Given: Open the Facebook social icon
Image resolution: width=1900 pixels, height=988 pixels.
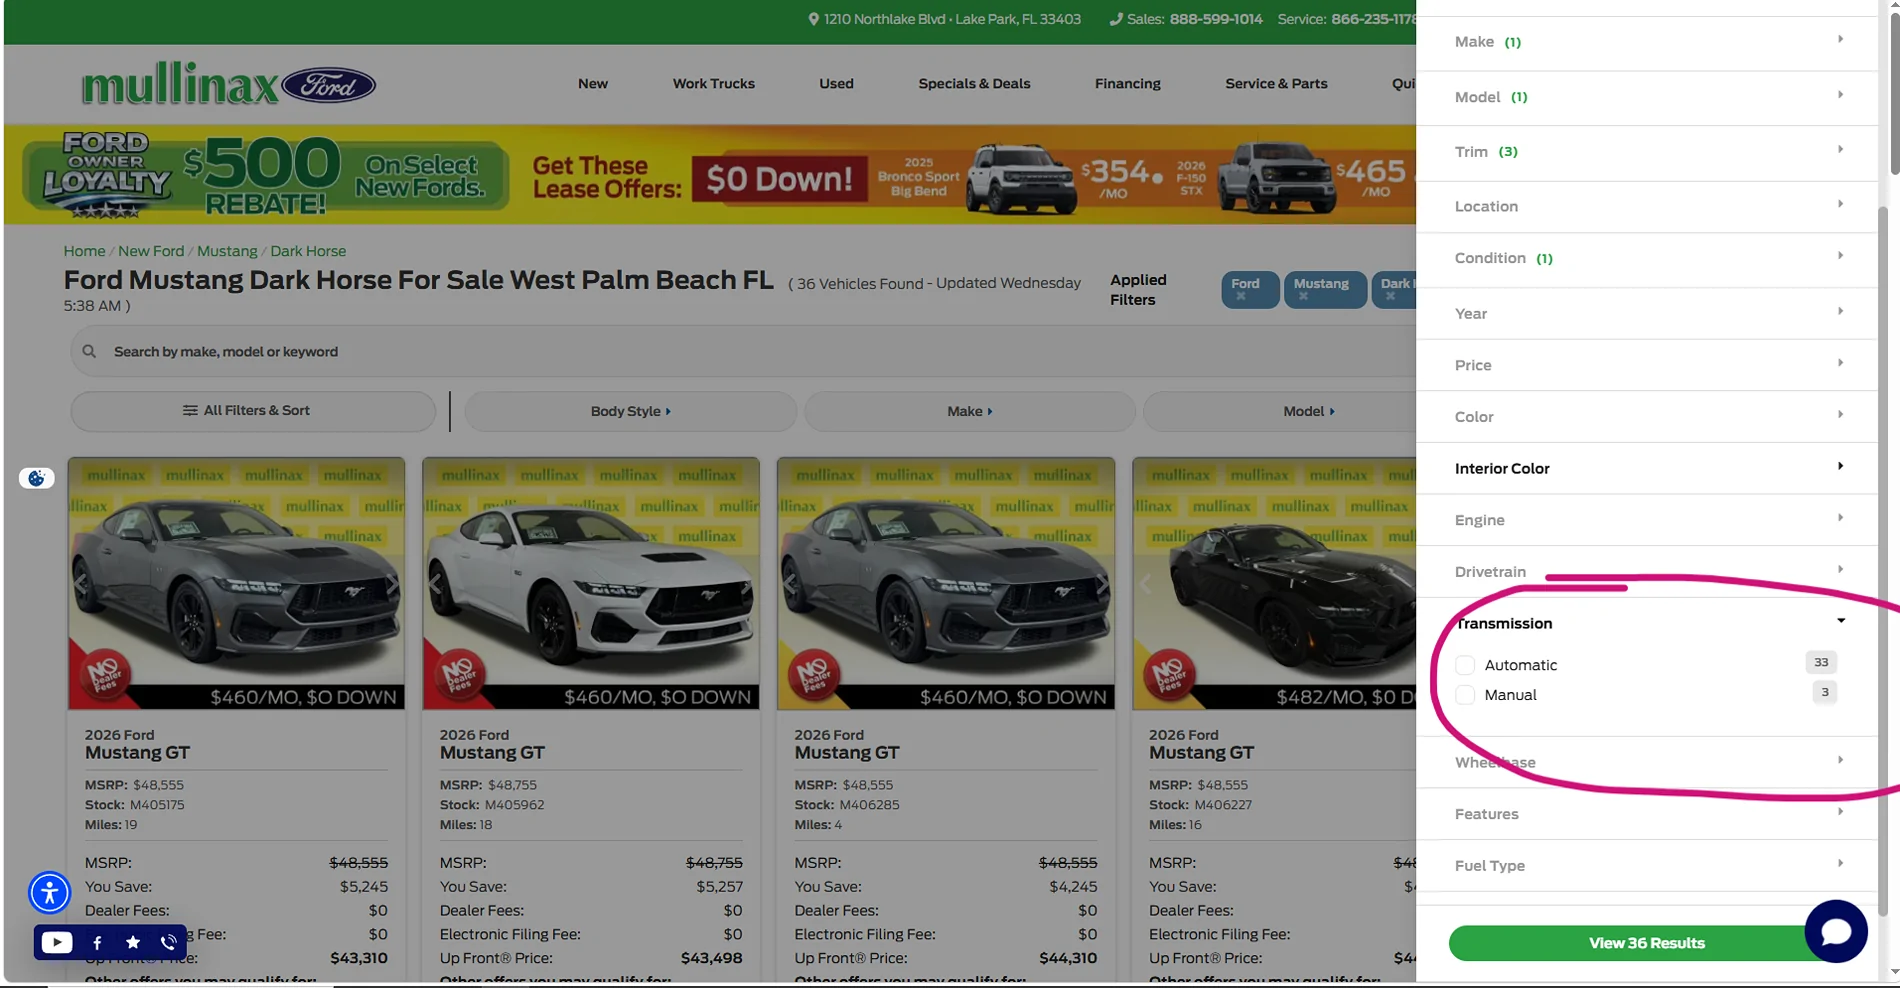Looking at the screenshot, I should [97, 942].
